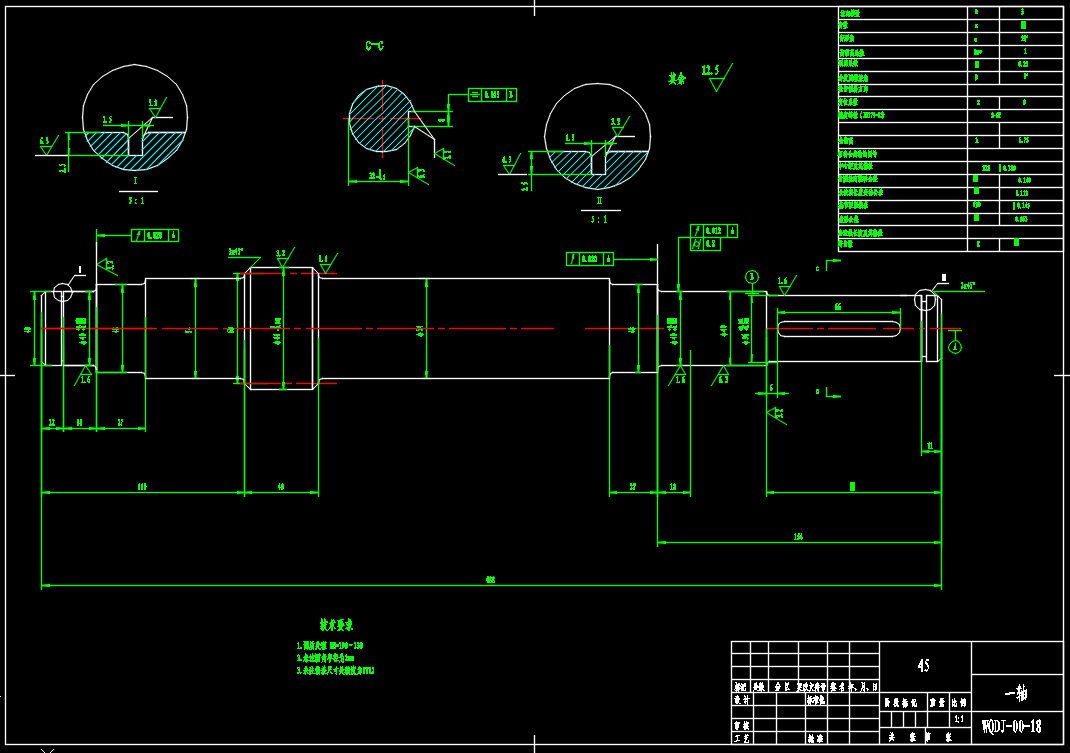Click the overall shaft length dimension at bottom
Screen dimensions: 1070x753
pos(490,579)
